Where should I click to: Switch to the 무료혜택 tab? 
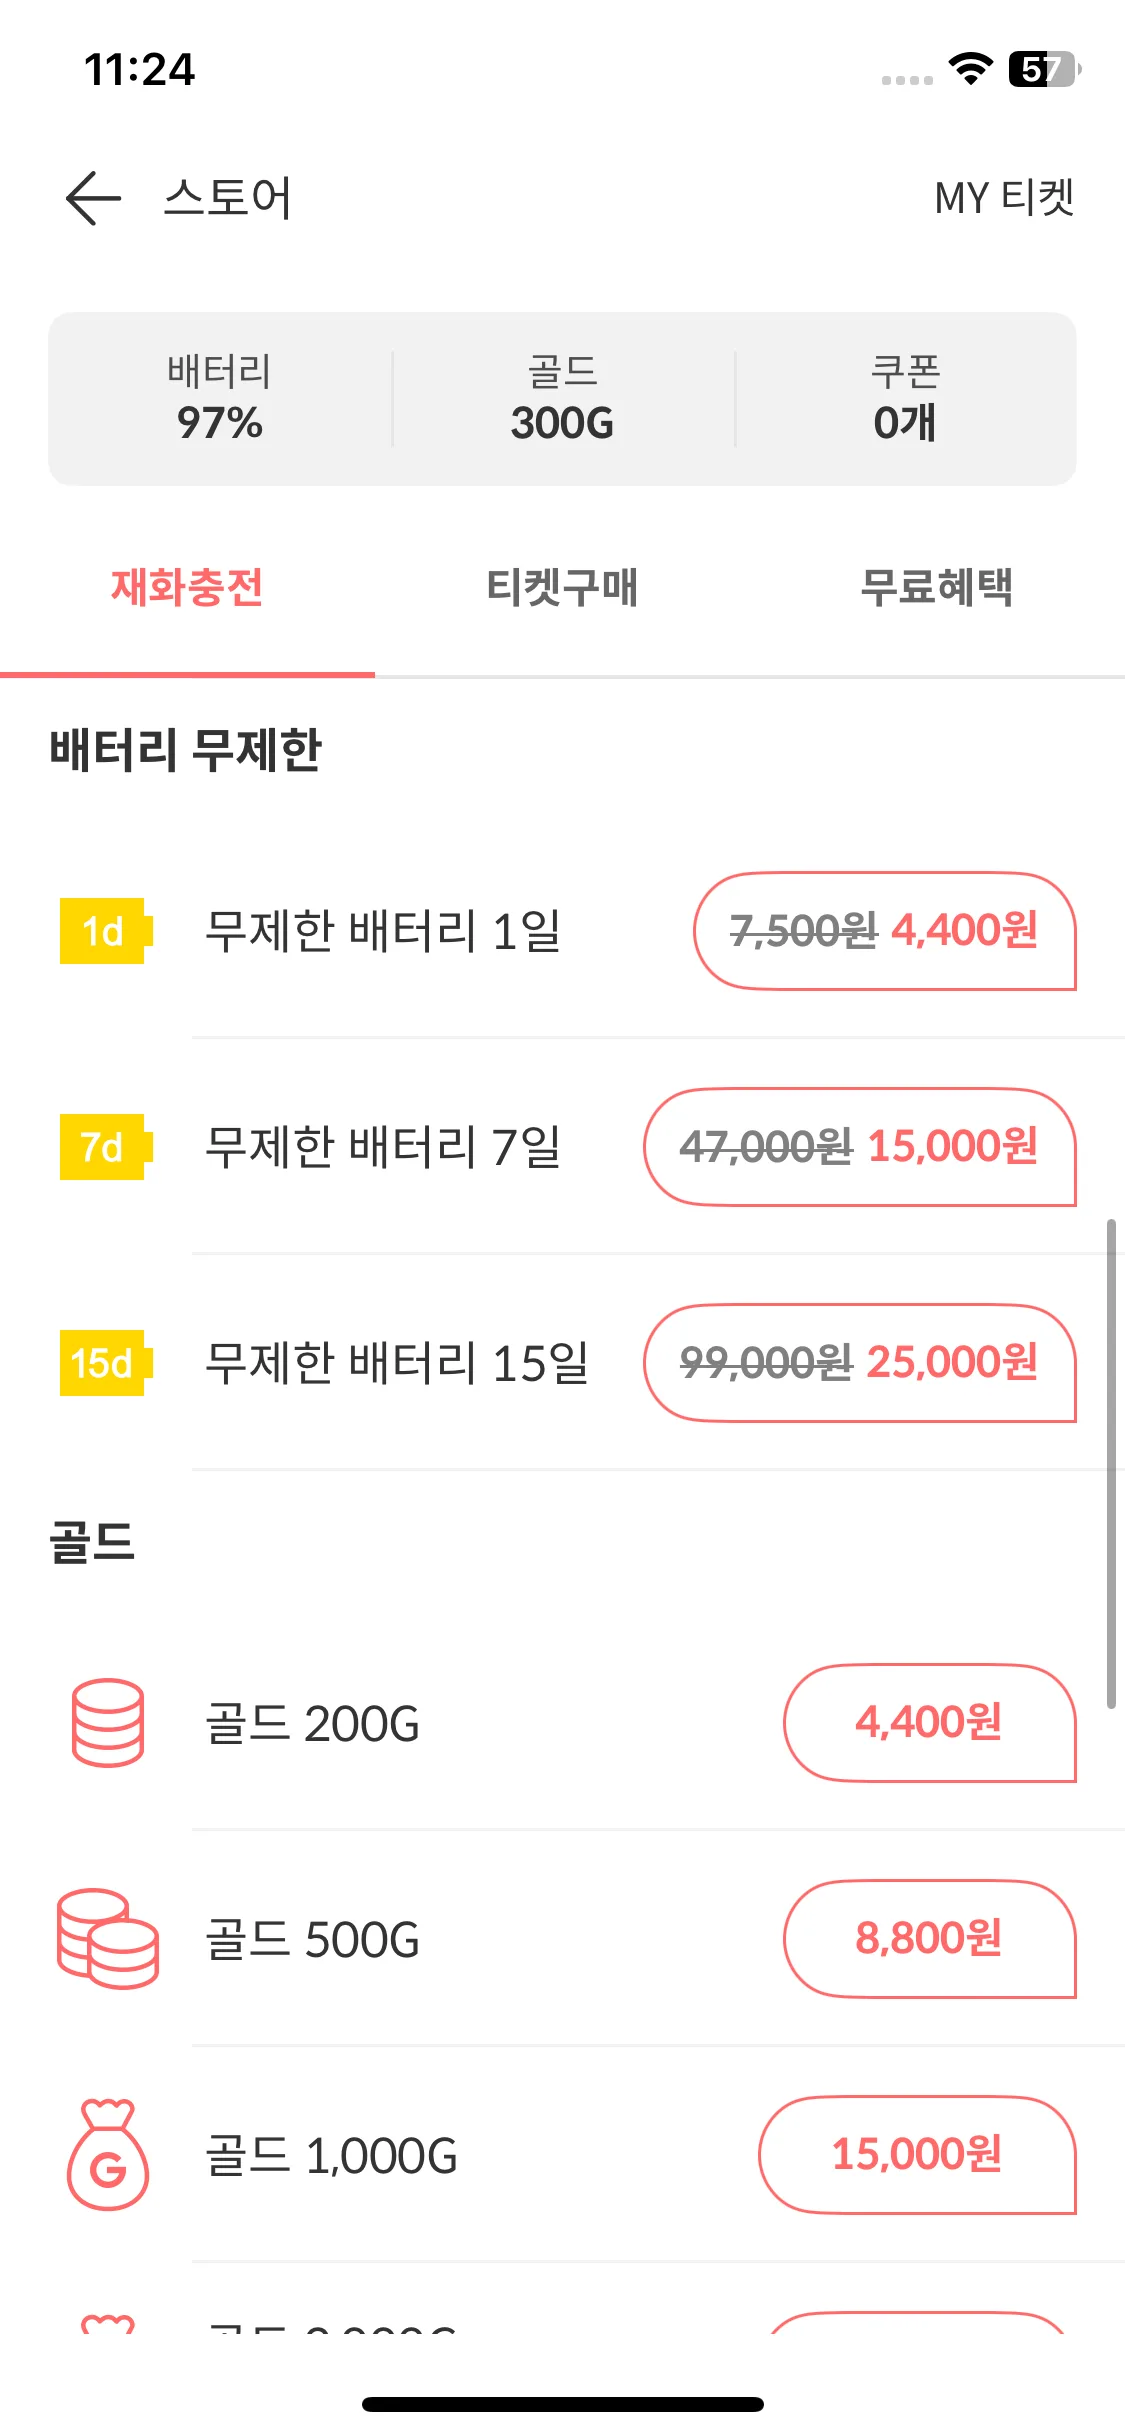937,588
